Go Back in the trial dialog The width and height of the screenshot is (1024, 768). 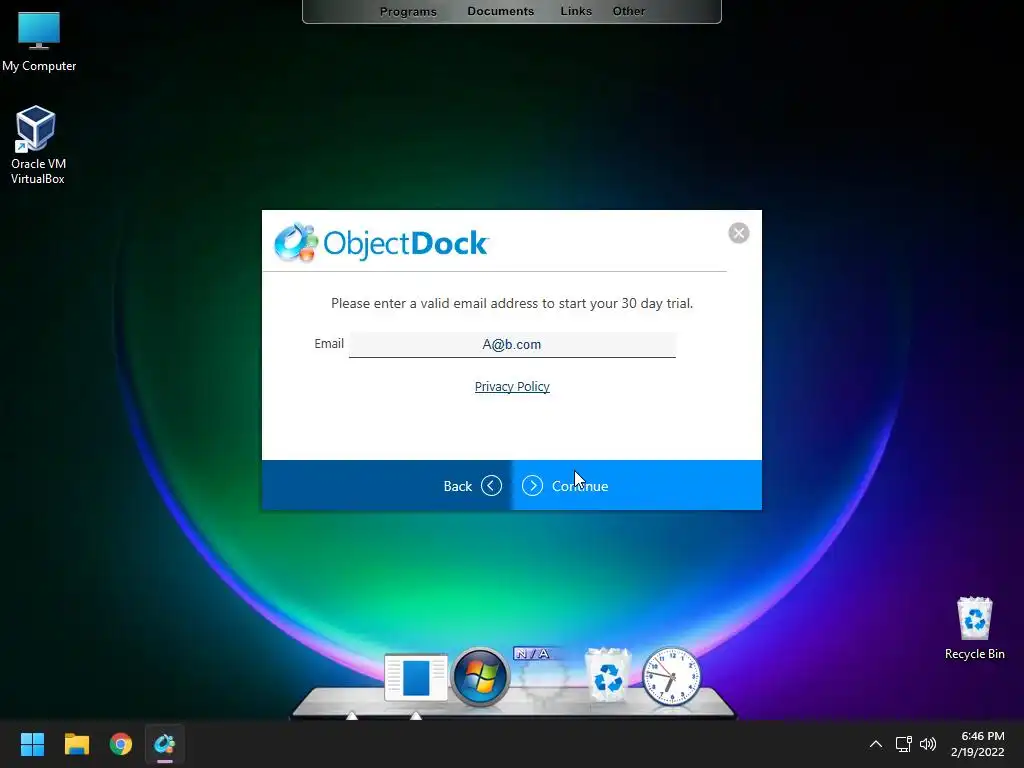[472, 486]
